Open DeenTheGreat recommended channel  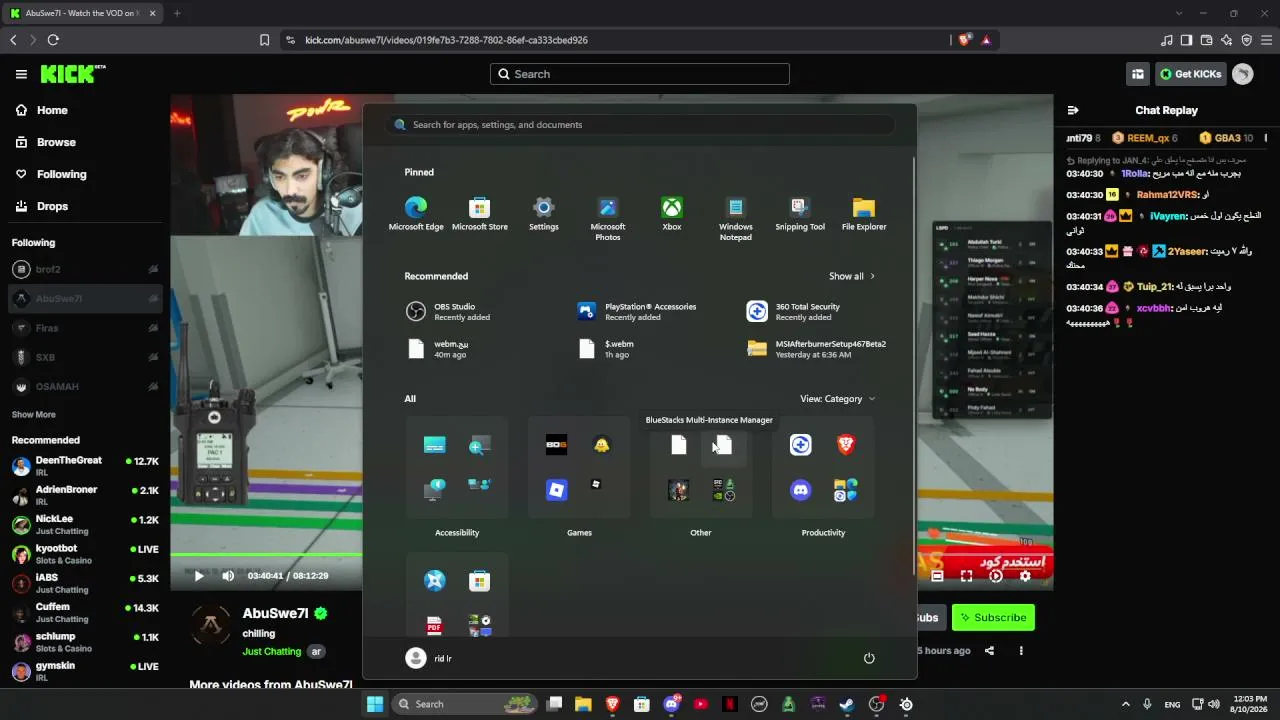point(85,466)
